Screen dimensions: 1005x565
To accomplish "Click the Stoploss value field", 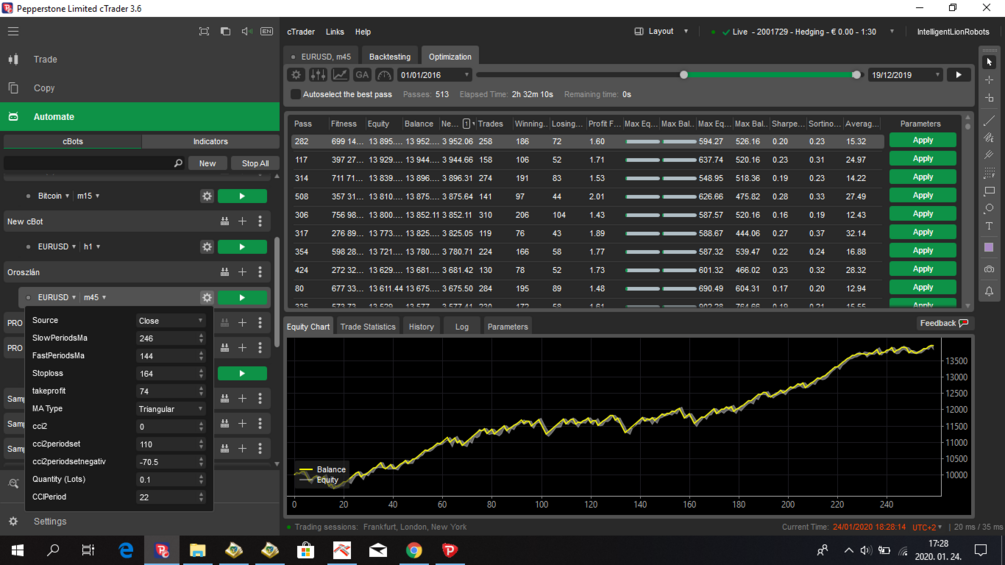I will pyautogui.click(x=170, y=373).
